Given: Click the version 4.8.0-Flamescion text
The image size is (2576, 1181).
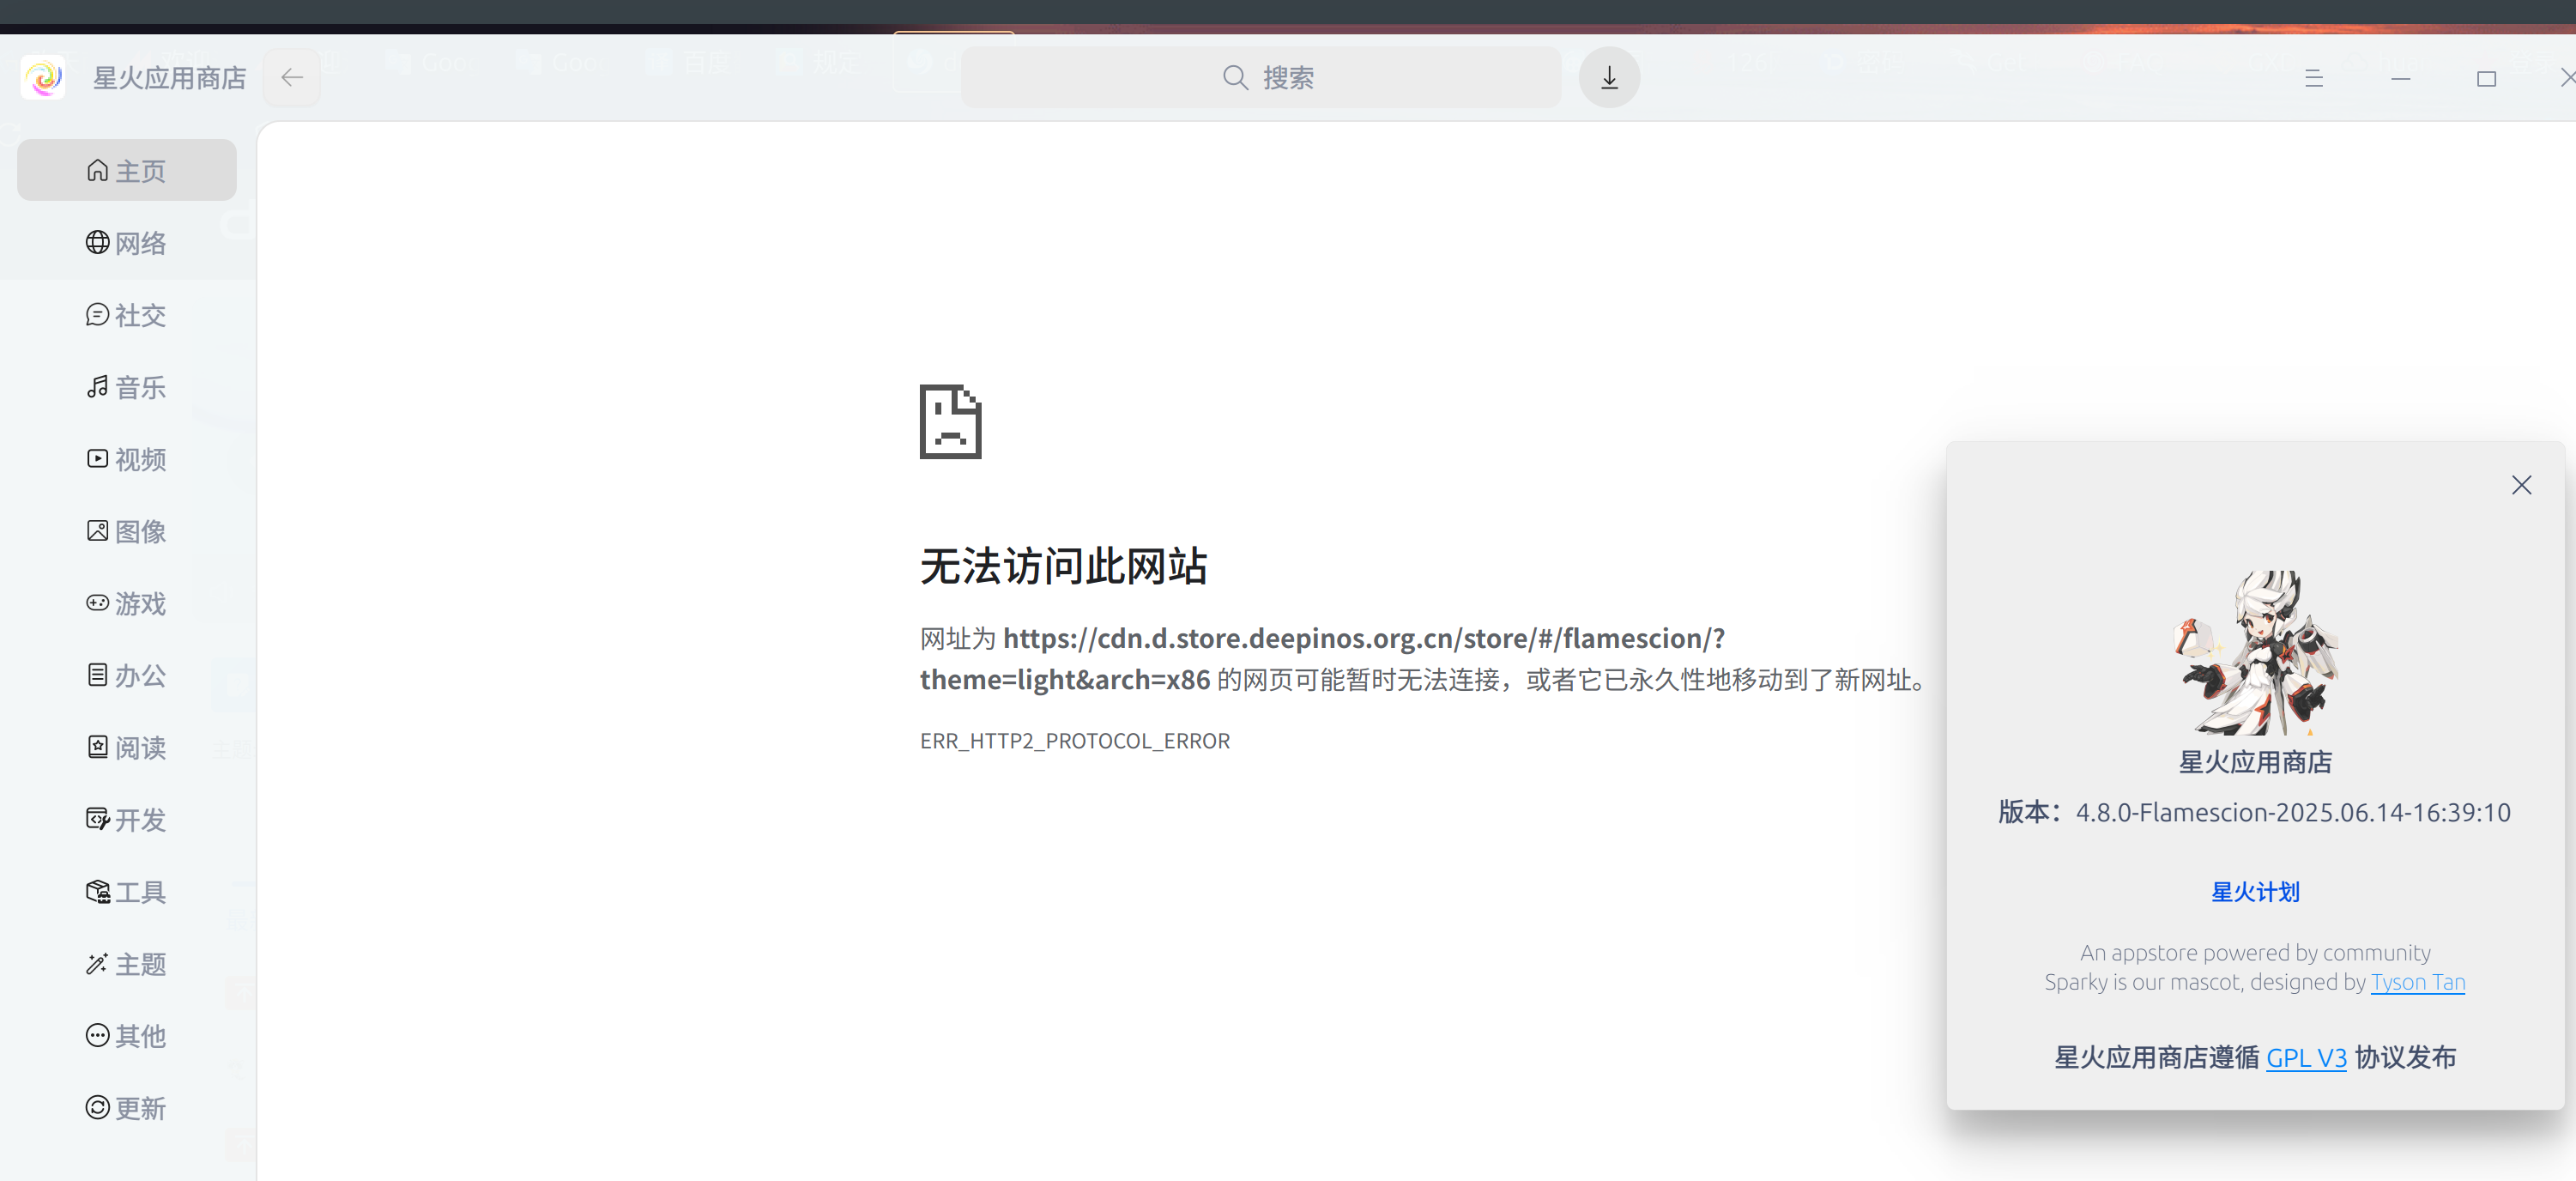Looking at the screenshot, I should point(2292,812).
